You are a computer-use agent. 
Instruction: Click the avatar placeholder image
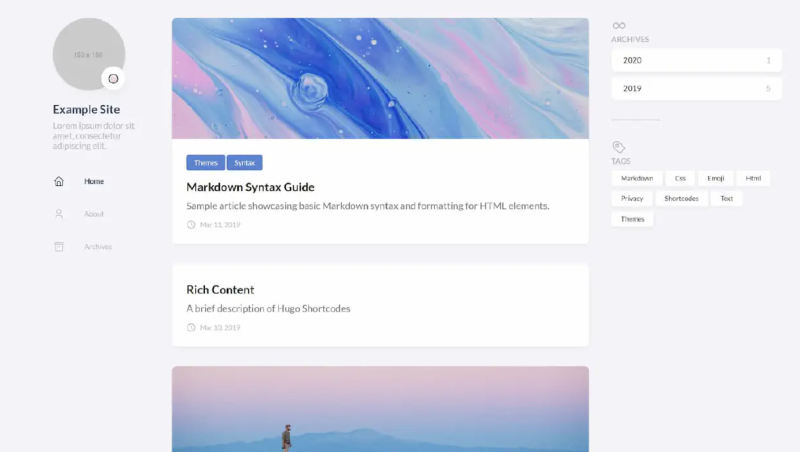pyautogui.click(x=89, y=54)
